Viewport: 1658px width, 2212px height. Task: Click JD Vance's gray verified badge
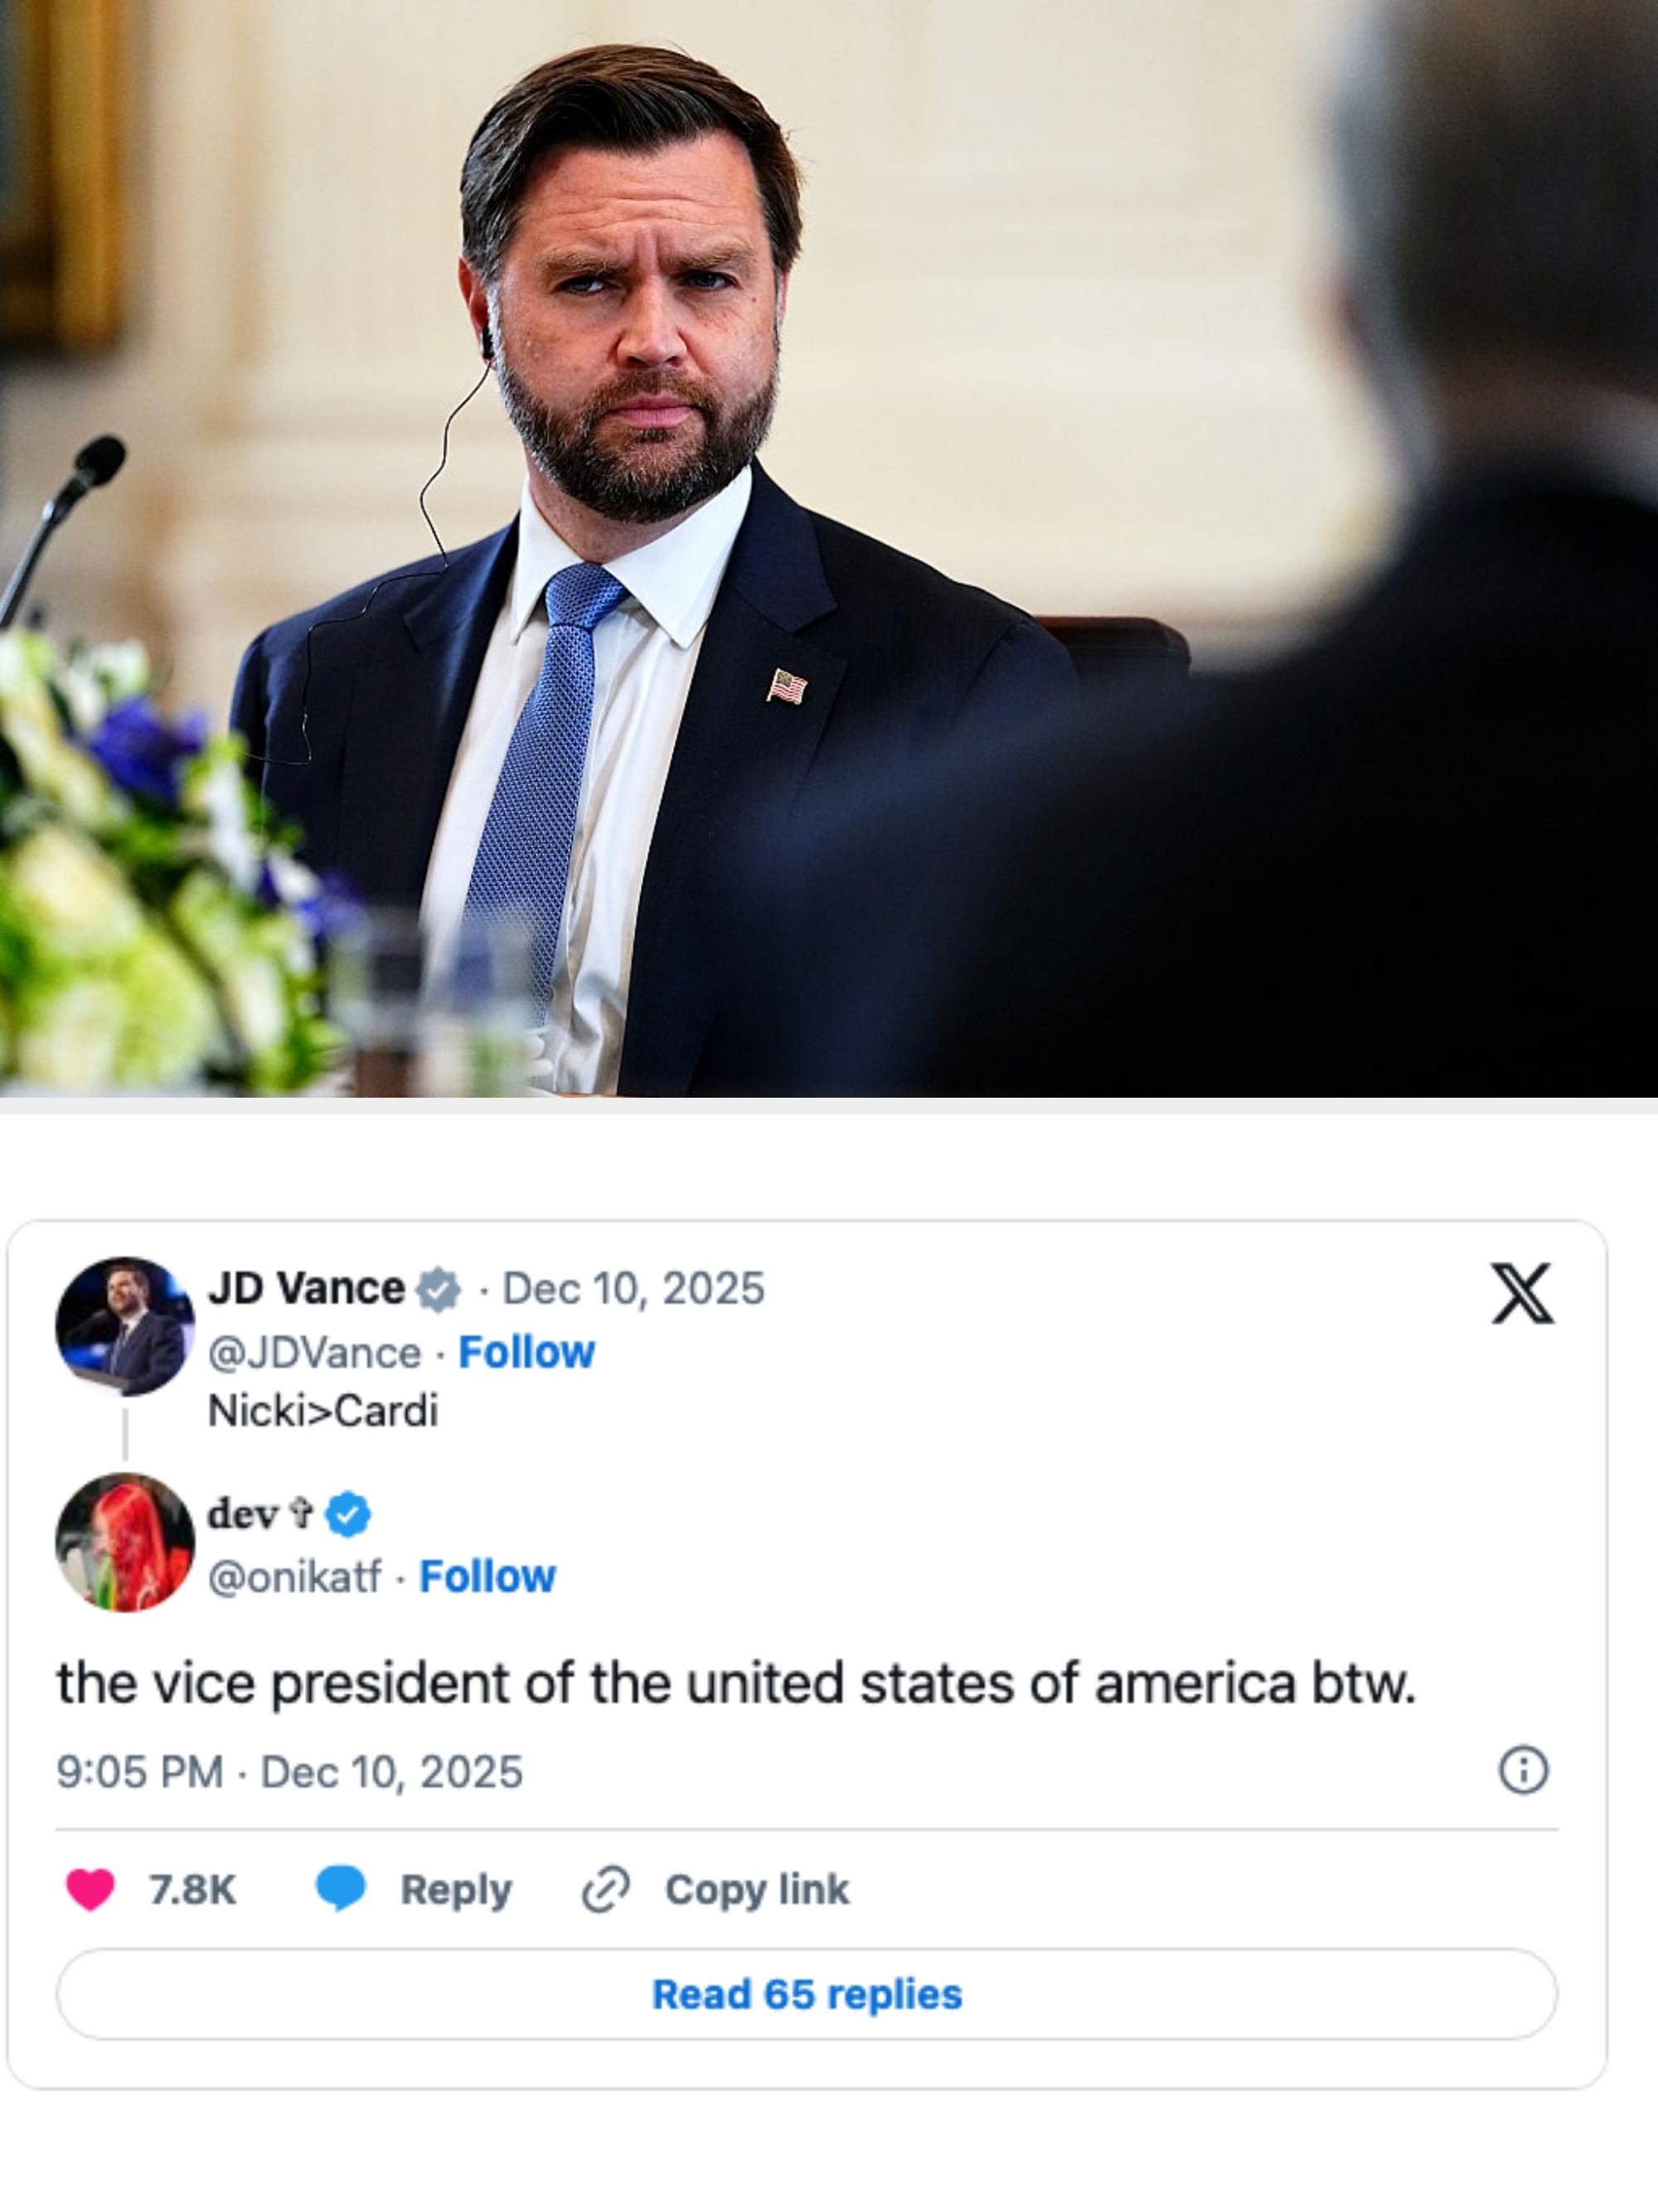(x=441, y=1289)
